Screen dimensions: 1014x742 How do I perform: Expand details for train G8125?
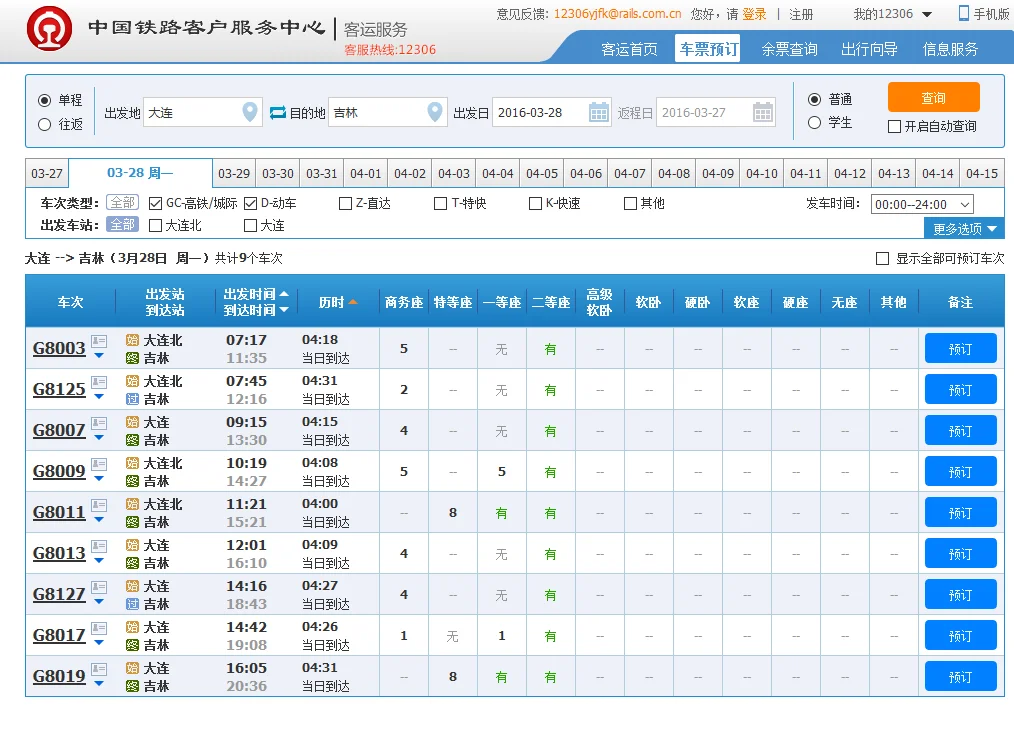tap(99, 398)
